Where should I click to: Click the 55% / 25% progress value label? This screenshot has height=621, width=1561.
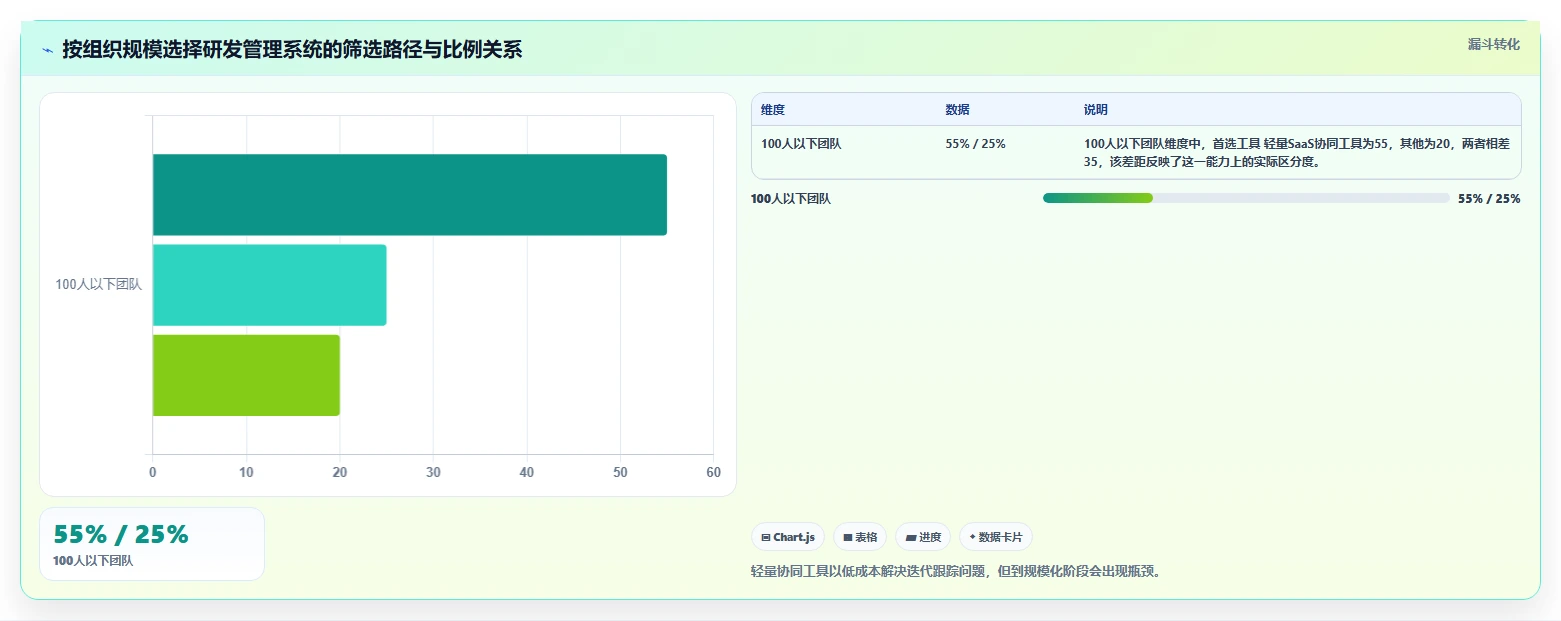pos(1489,199)
